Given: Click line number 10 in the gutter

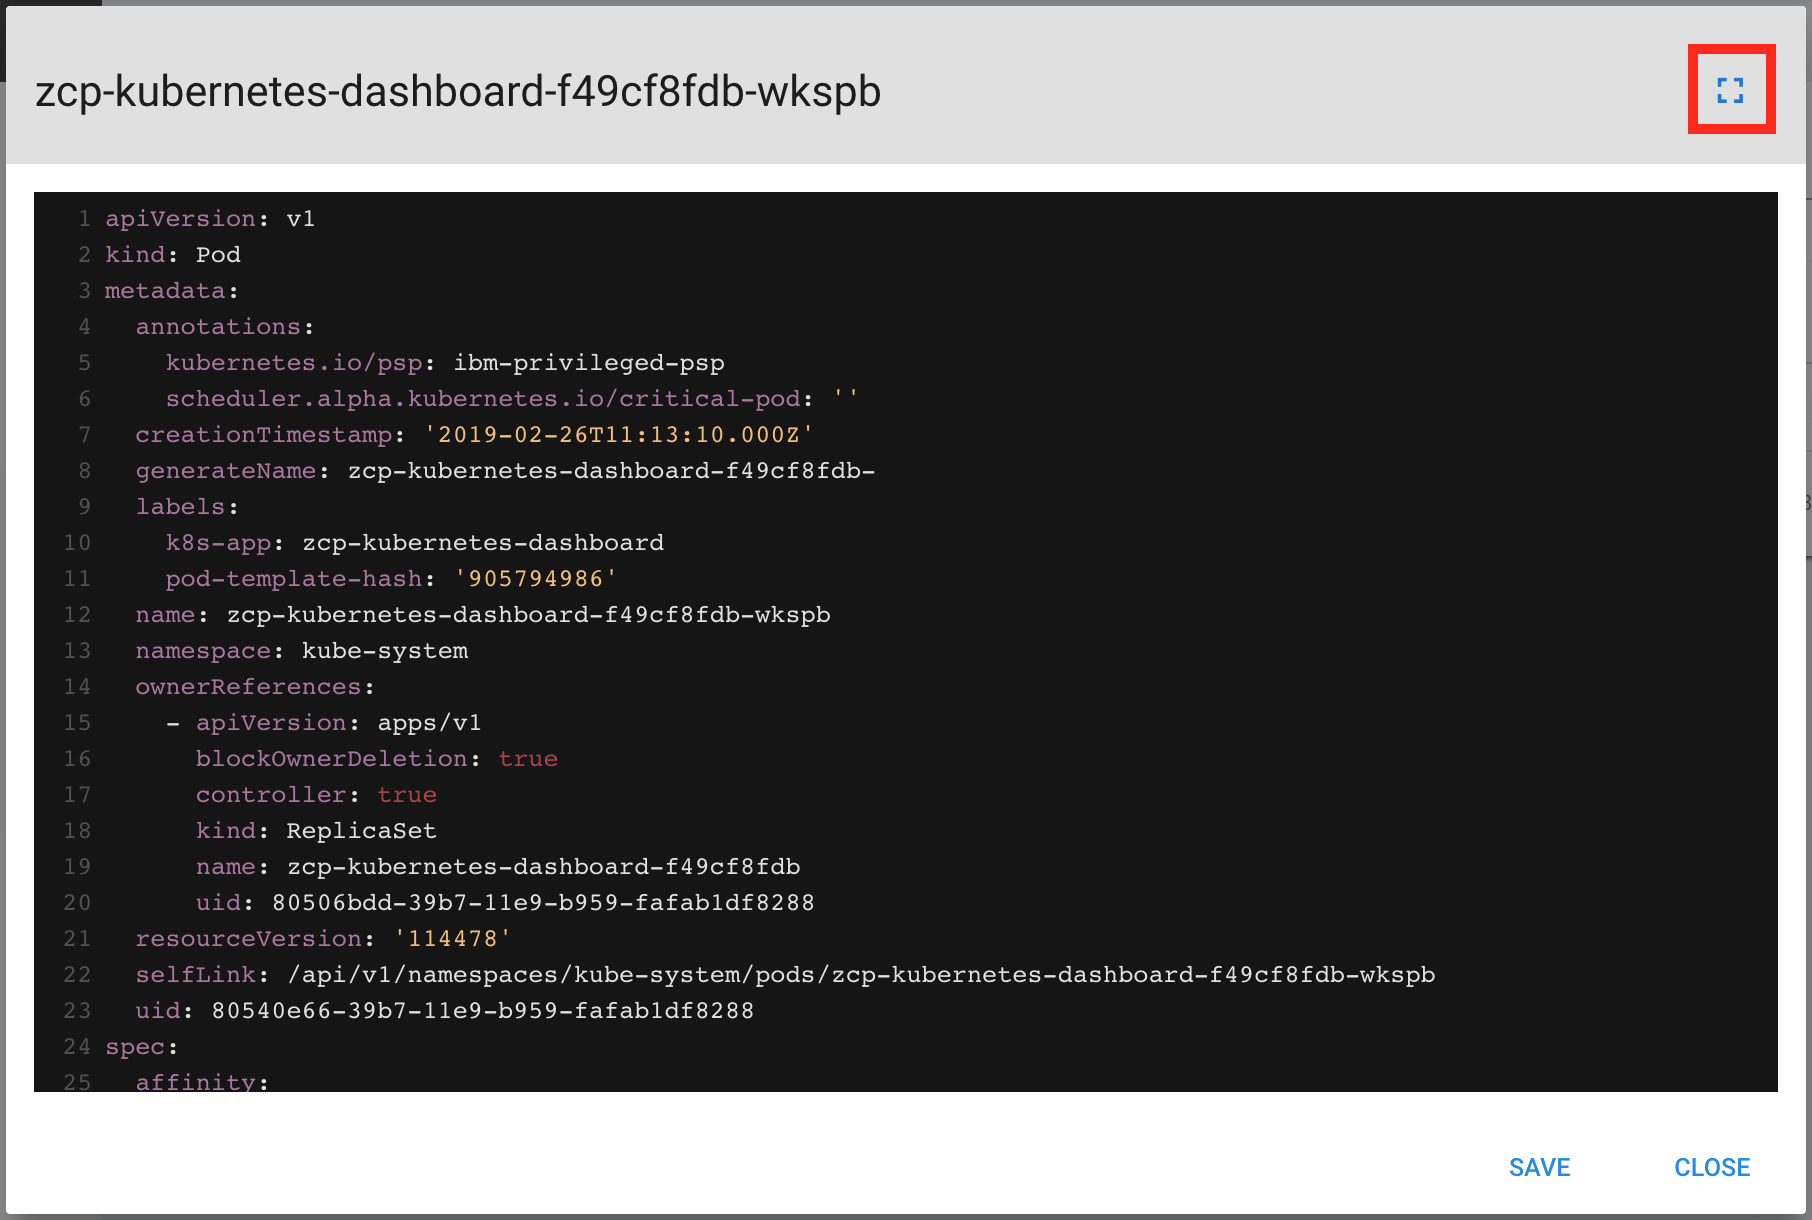Looking at the screenshot, I should (78, 542).
